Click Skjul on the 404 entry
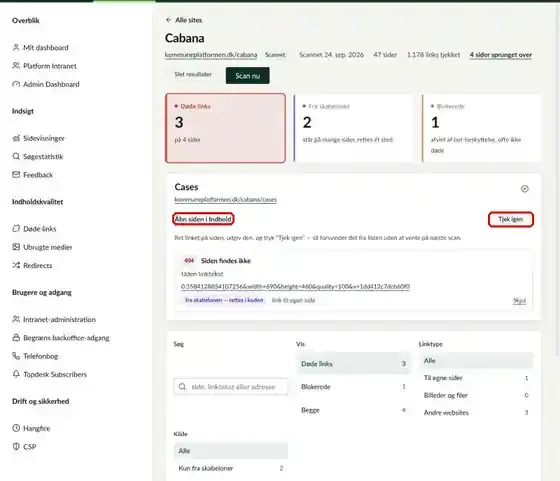This screenshot has height=481, width=560. click(519, 301)
